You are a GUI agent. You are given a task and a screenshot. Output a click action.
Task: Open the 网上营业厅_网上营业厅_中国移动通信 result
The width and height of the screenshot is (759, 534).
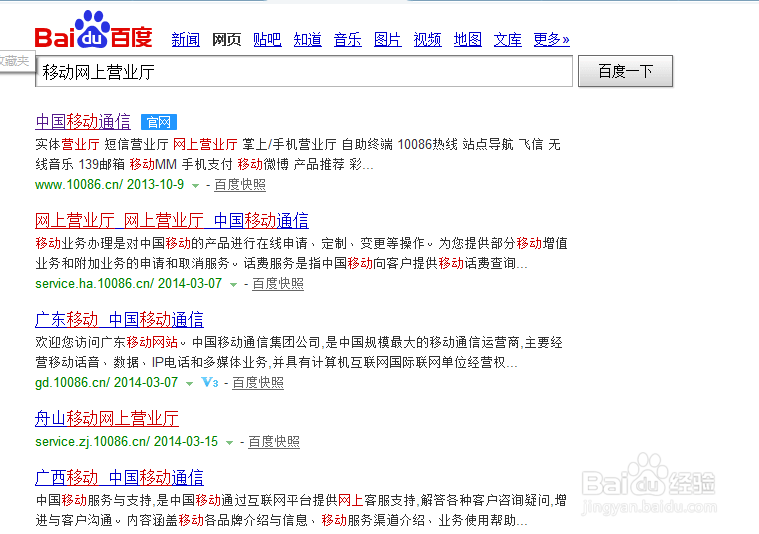pos(172,221)
